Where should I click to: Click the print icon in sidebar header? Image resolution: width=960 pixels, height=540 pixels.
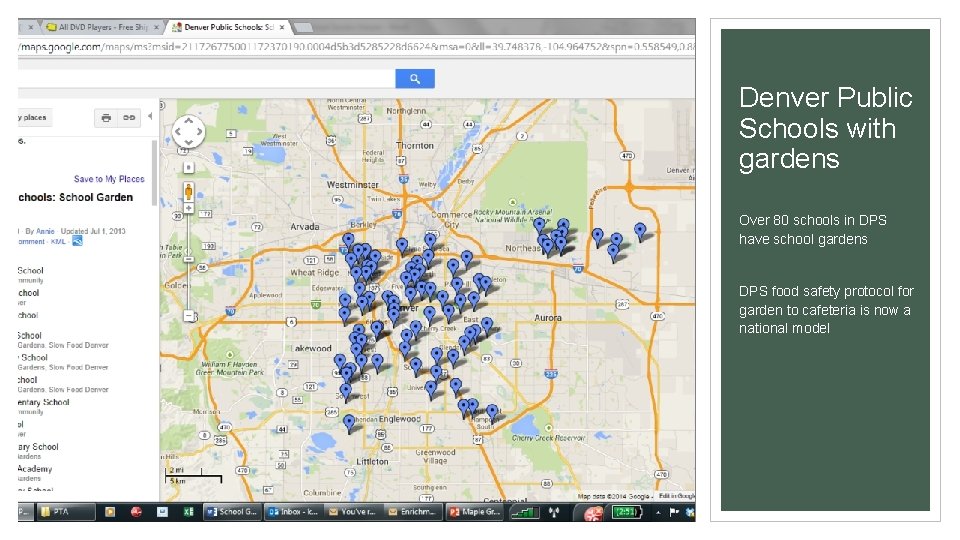pyautogui.click(x=106, y=118)
